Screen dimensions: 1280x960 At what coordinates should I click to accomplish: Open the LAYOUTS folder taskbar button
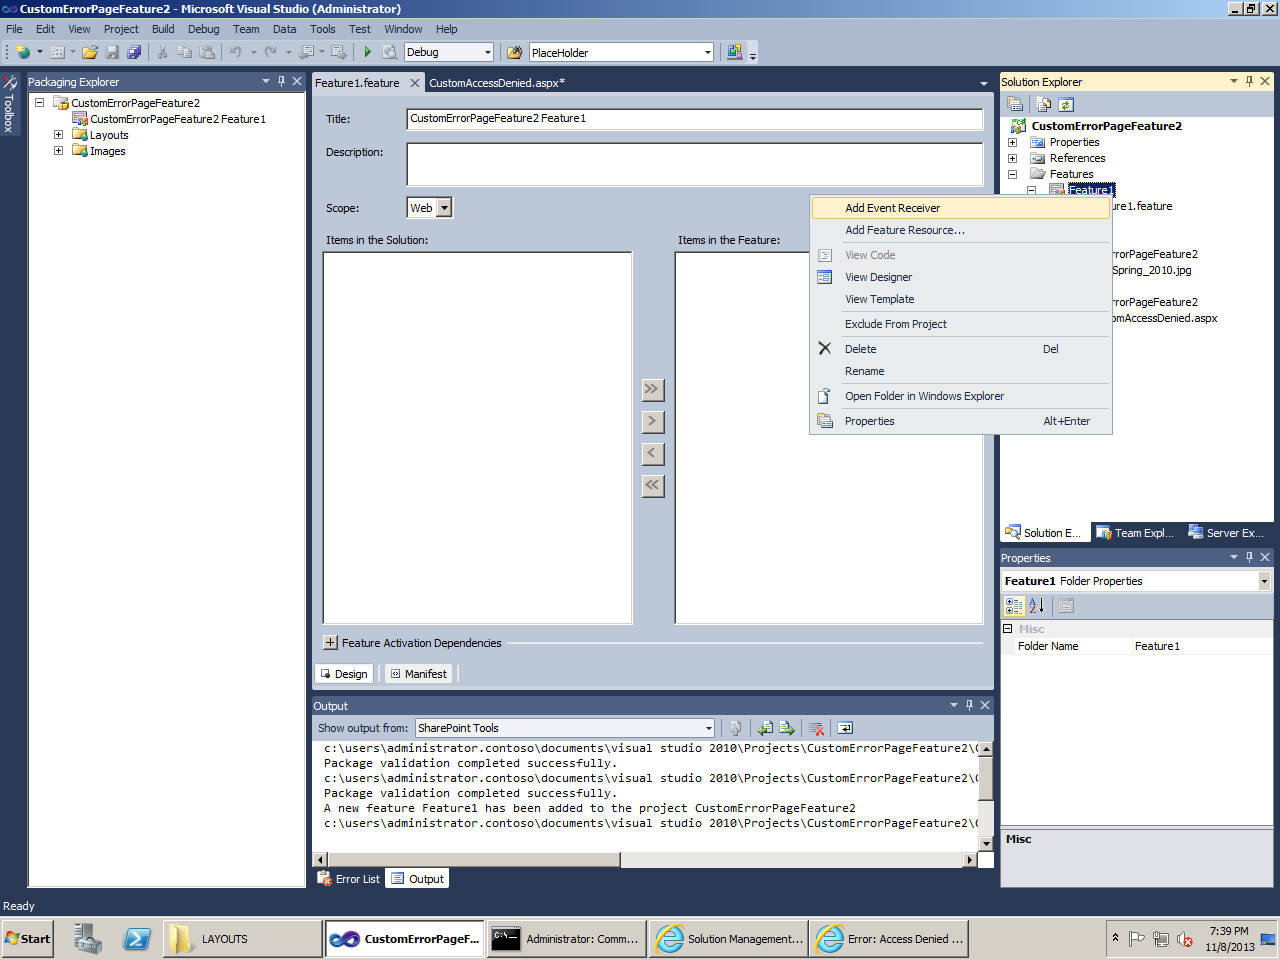(x=243, y=939)
